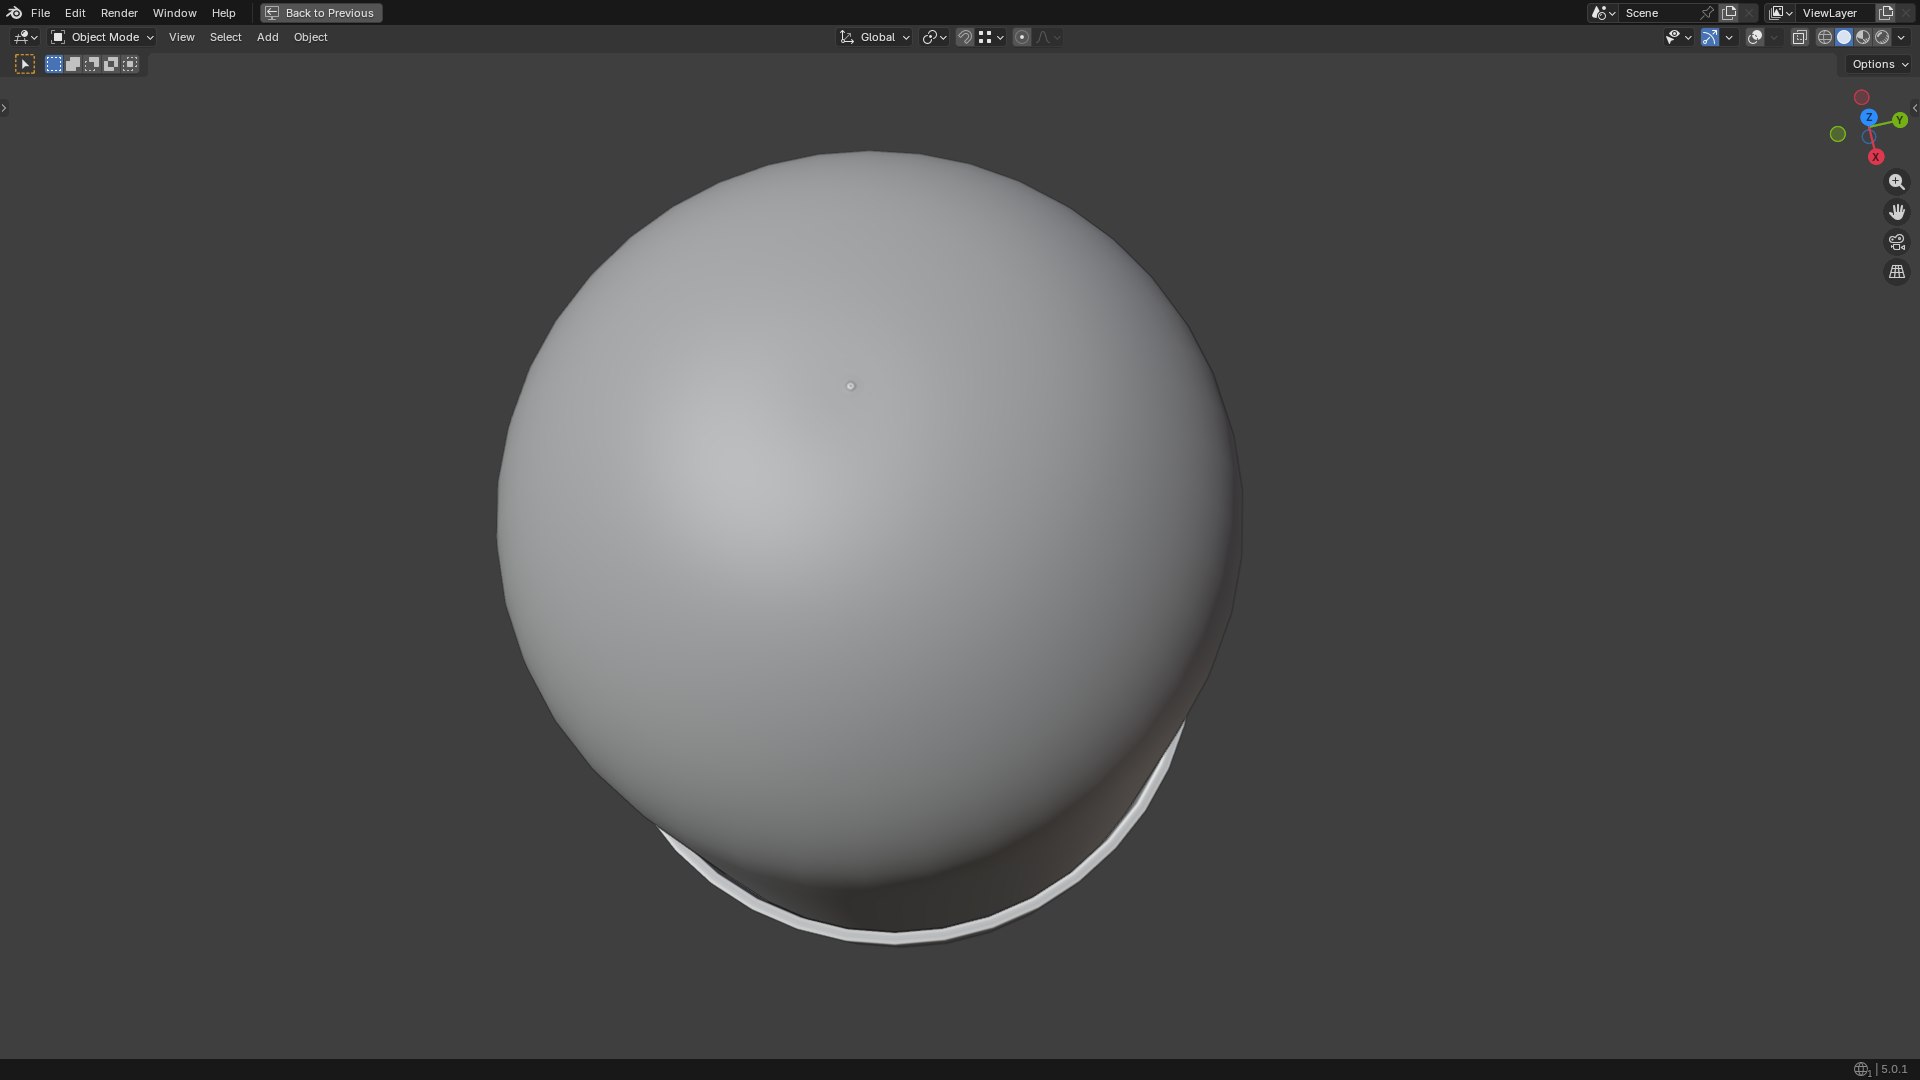Click Back to Previous button
1920x1080 pixels.
pos(321,13)
